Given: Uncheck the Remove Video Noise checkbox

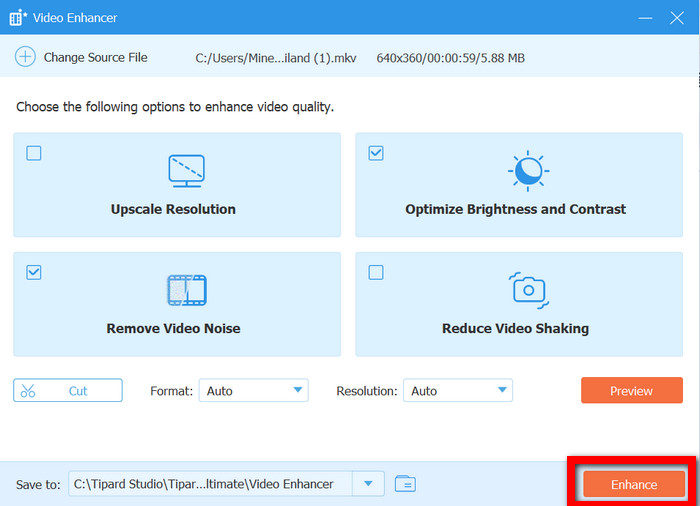Looking at the screenshot, I should pos(34,272).
